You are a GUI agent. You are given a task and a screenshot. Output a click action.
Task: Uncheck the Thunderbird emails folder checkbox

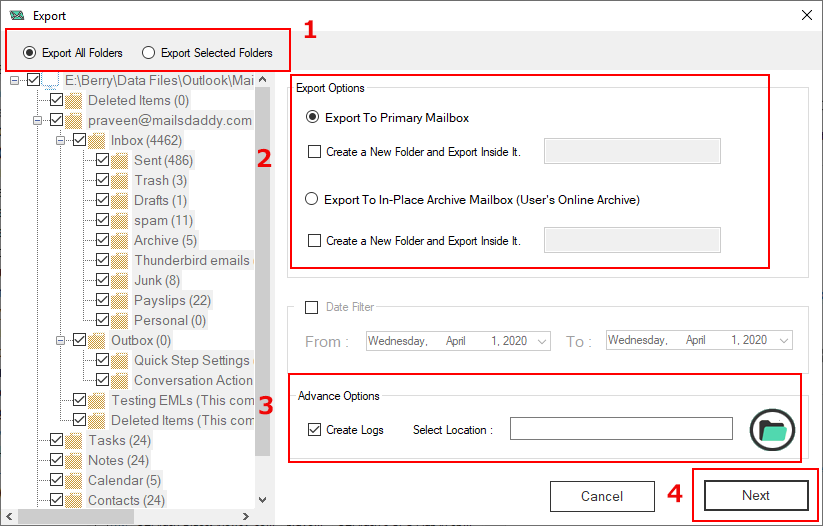pos(102,260)
